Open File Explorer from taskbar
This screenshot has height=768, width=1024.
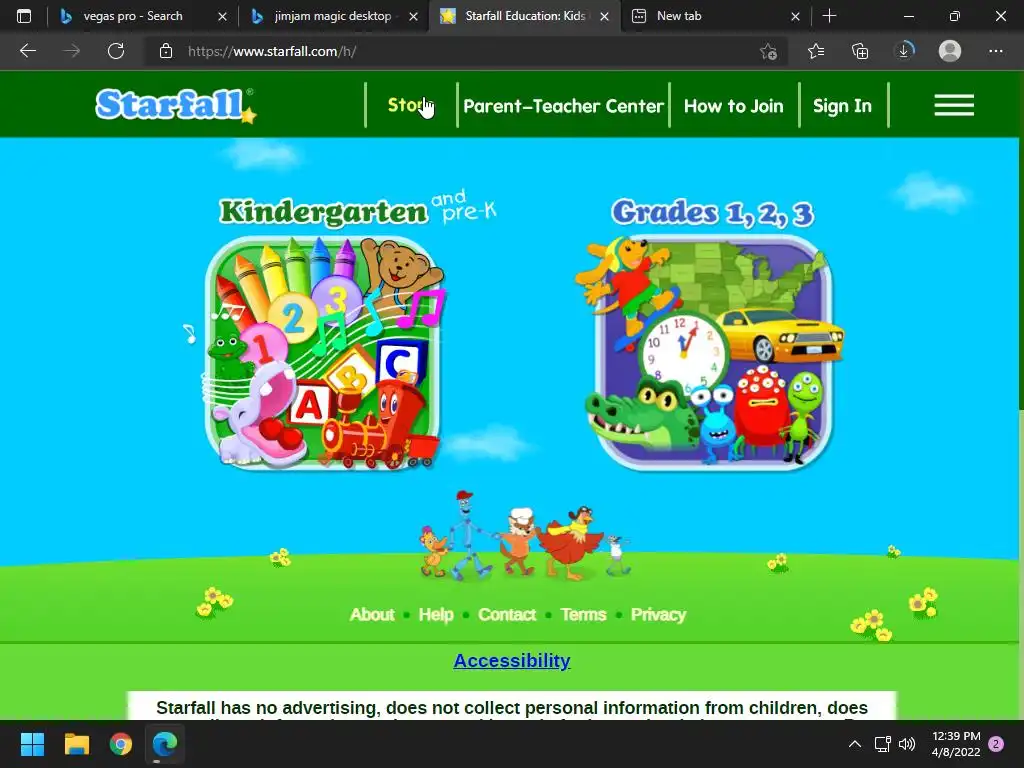[76, 744]
